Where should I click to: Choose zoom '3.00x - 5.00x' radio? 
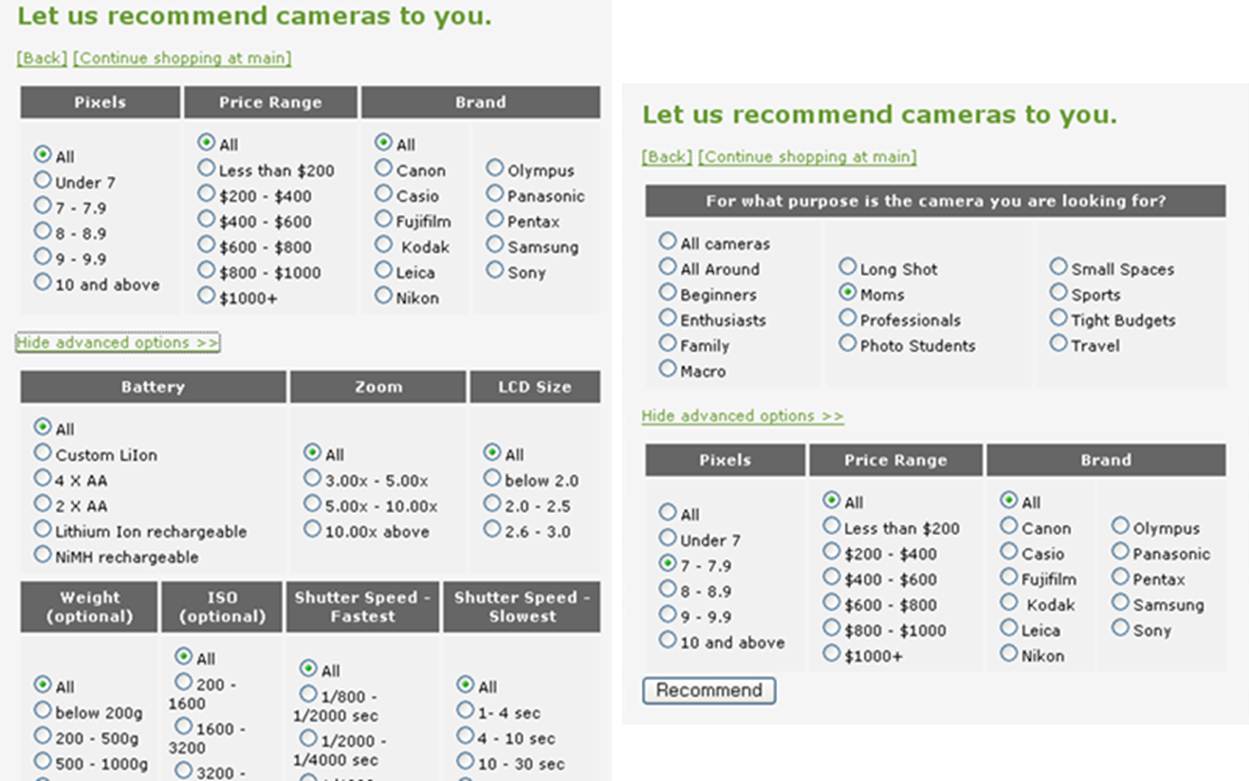[x=312, y=478]
